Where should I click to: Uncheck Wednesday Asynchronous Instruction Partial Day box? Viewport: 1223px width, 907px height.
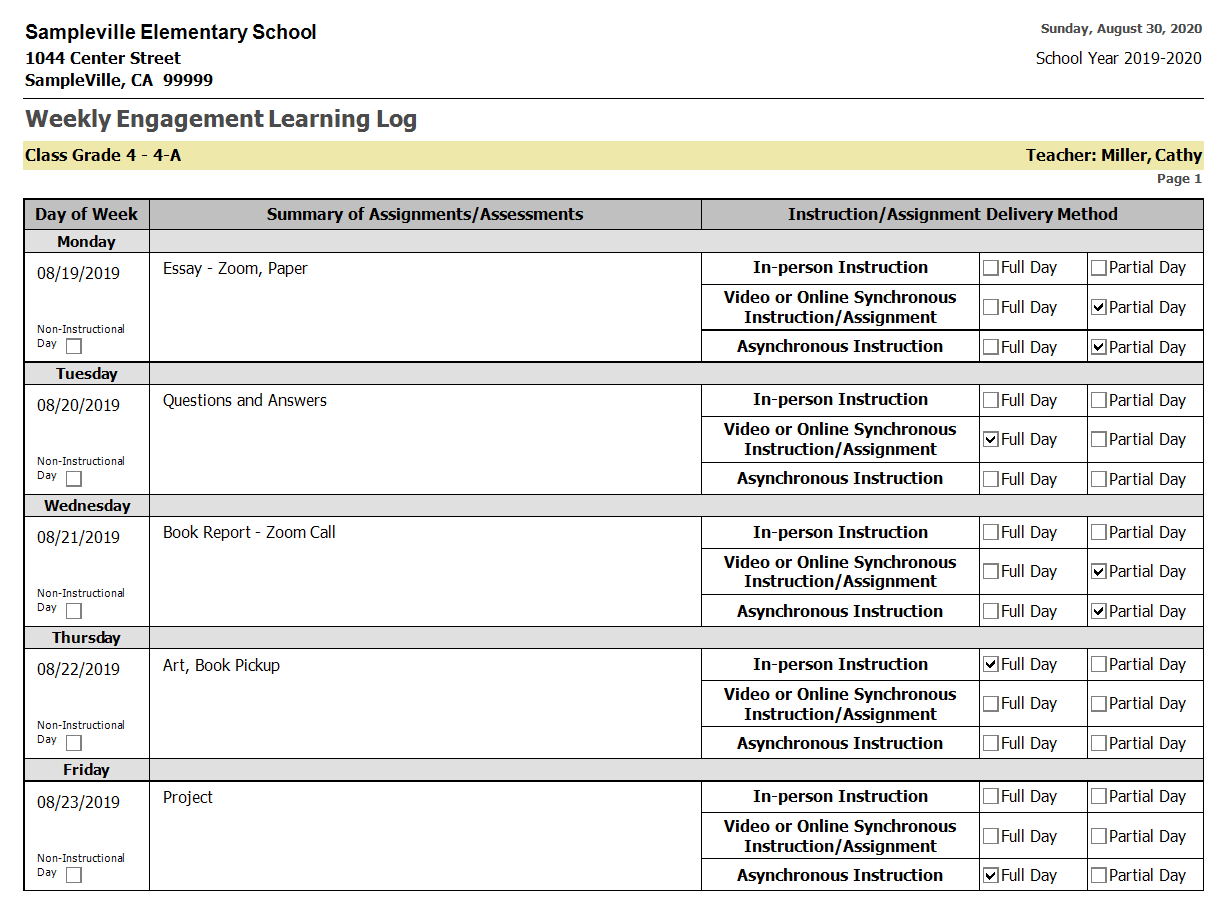coord(1099,611)
